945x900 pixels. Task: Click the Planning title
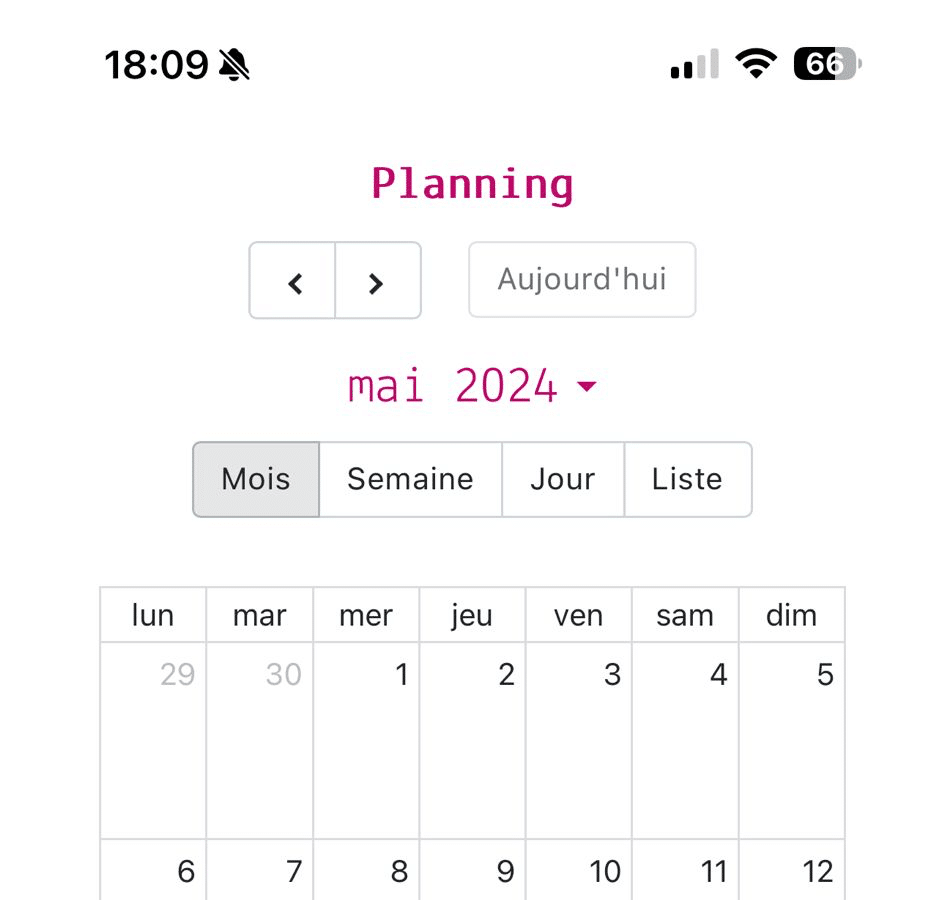point(472,184)
